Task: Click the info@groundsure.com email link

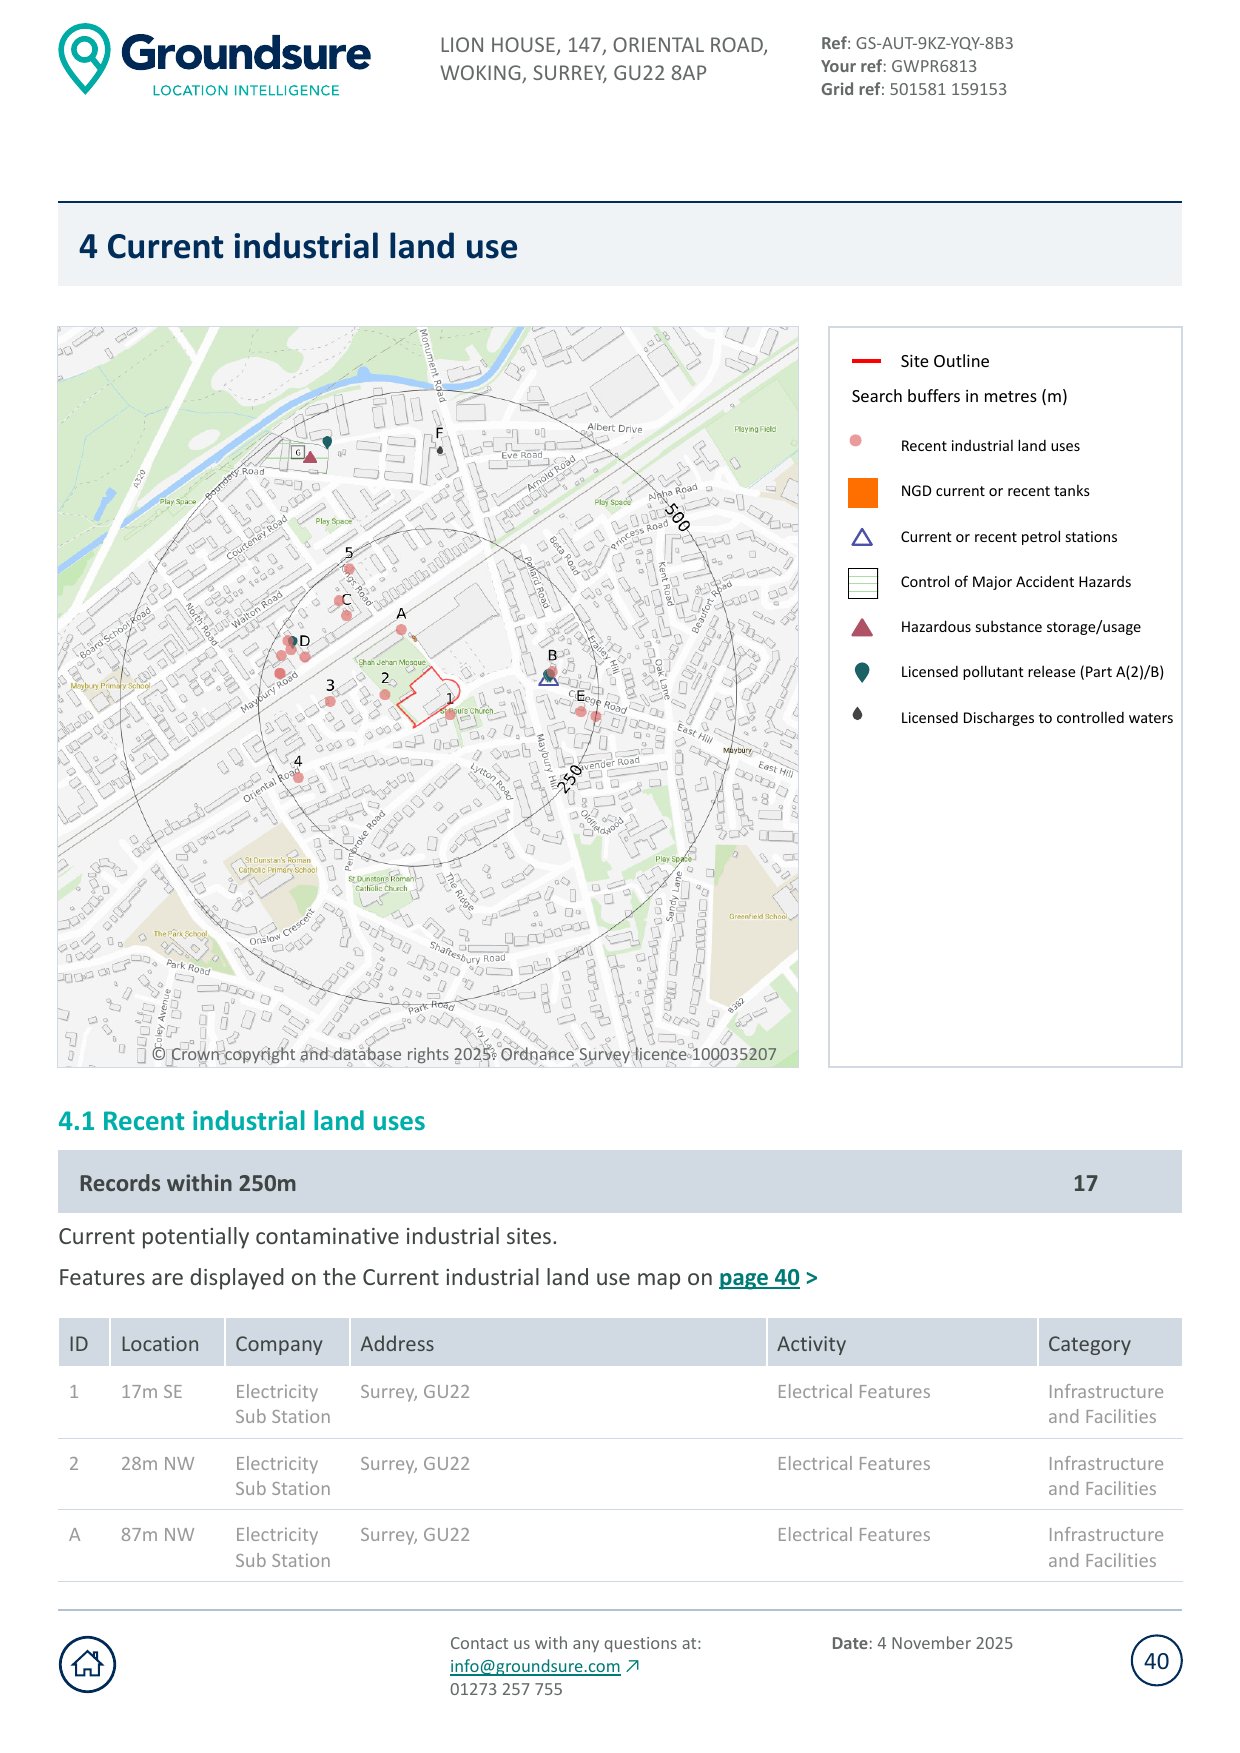Action: point(535,1666)
